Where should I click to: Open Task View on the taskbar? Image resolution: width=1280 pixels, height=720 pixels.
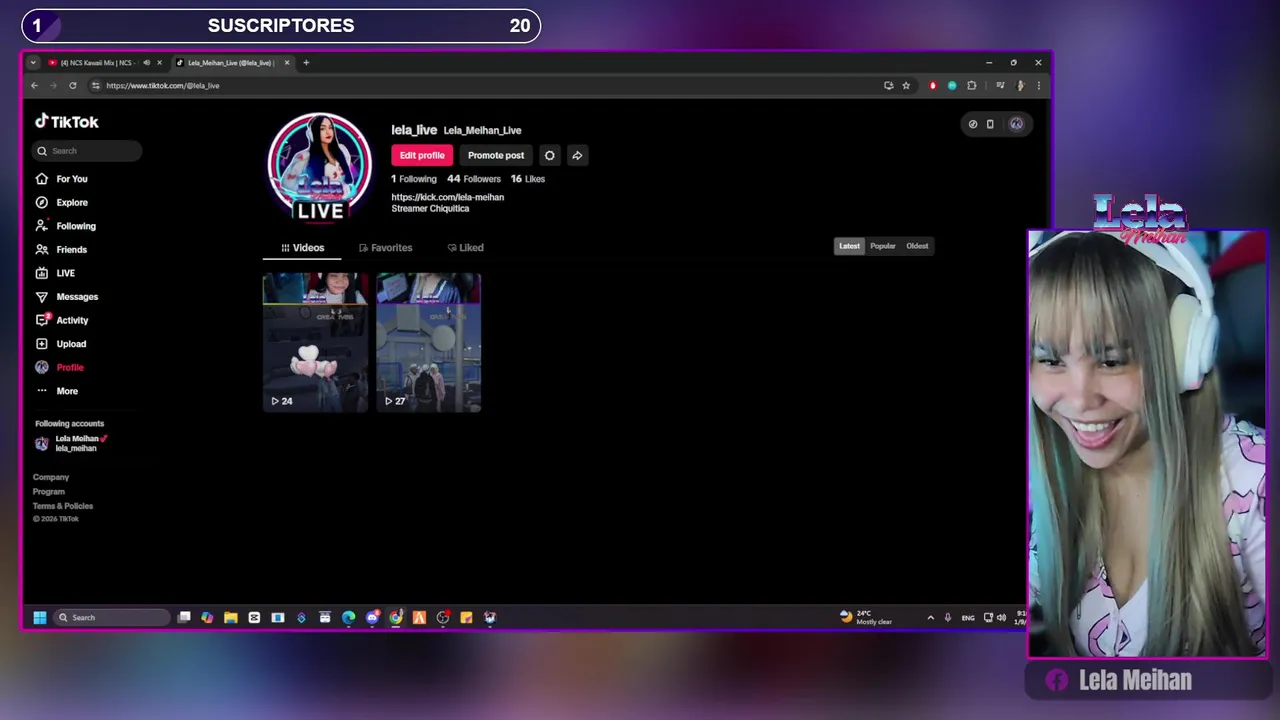[184, 618]
